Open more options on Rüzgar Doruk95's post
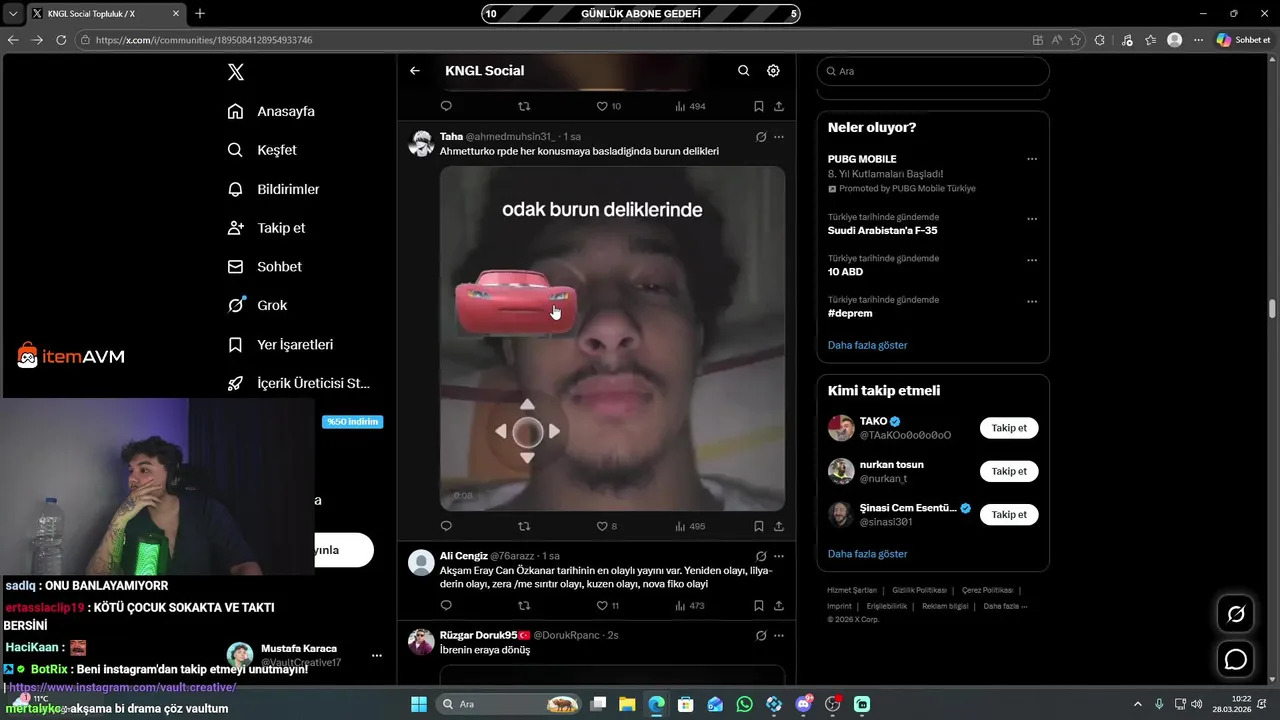 point(779,635)
